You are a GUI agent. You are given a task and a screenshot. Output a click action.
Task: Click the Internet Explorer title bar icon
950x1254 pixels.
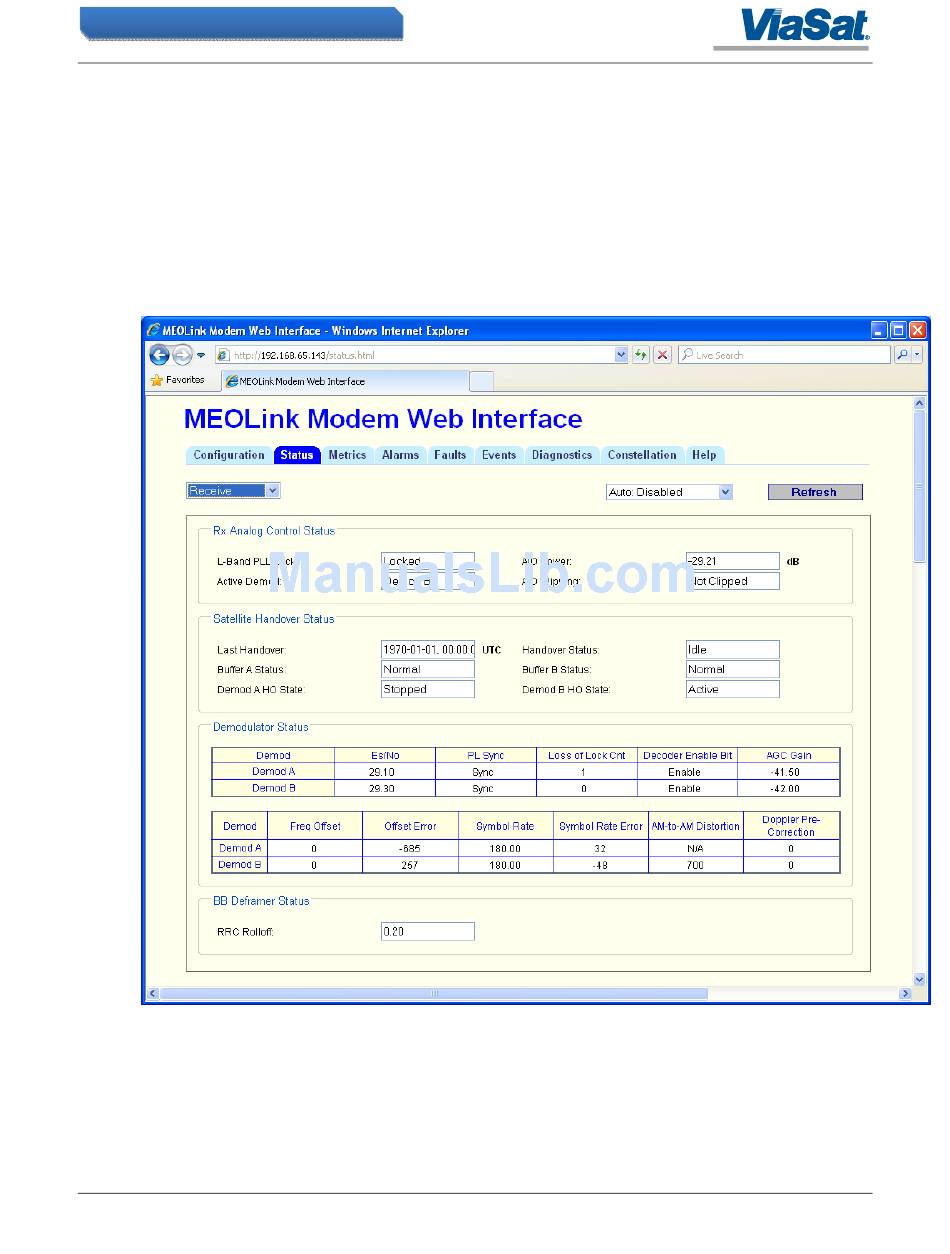coord(153,330)
